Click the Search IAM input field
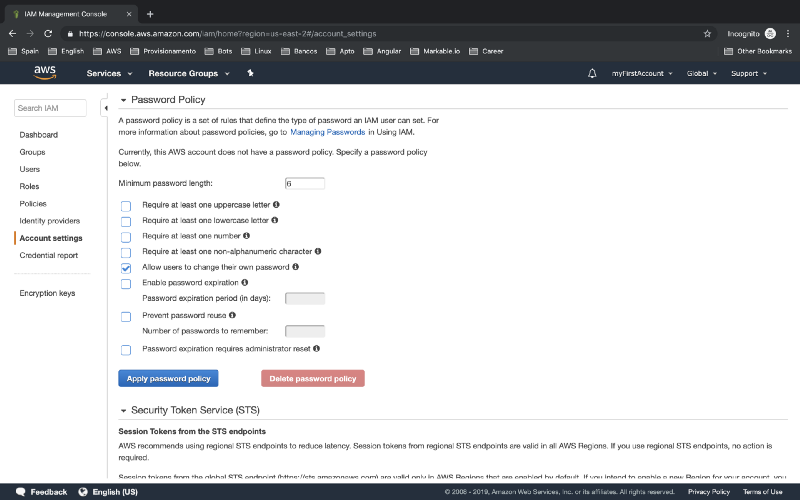Image resolution: width=800 pixels, height=500 pixels. pos(50,108)
